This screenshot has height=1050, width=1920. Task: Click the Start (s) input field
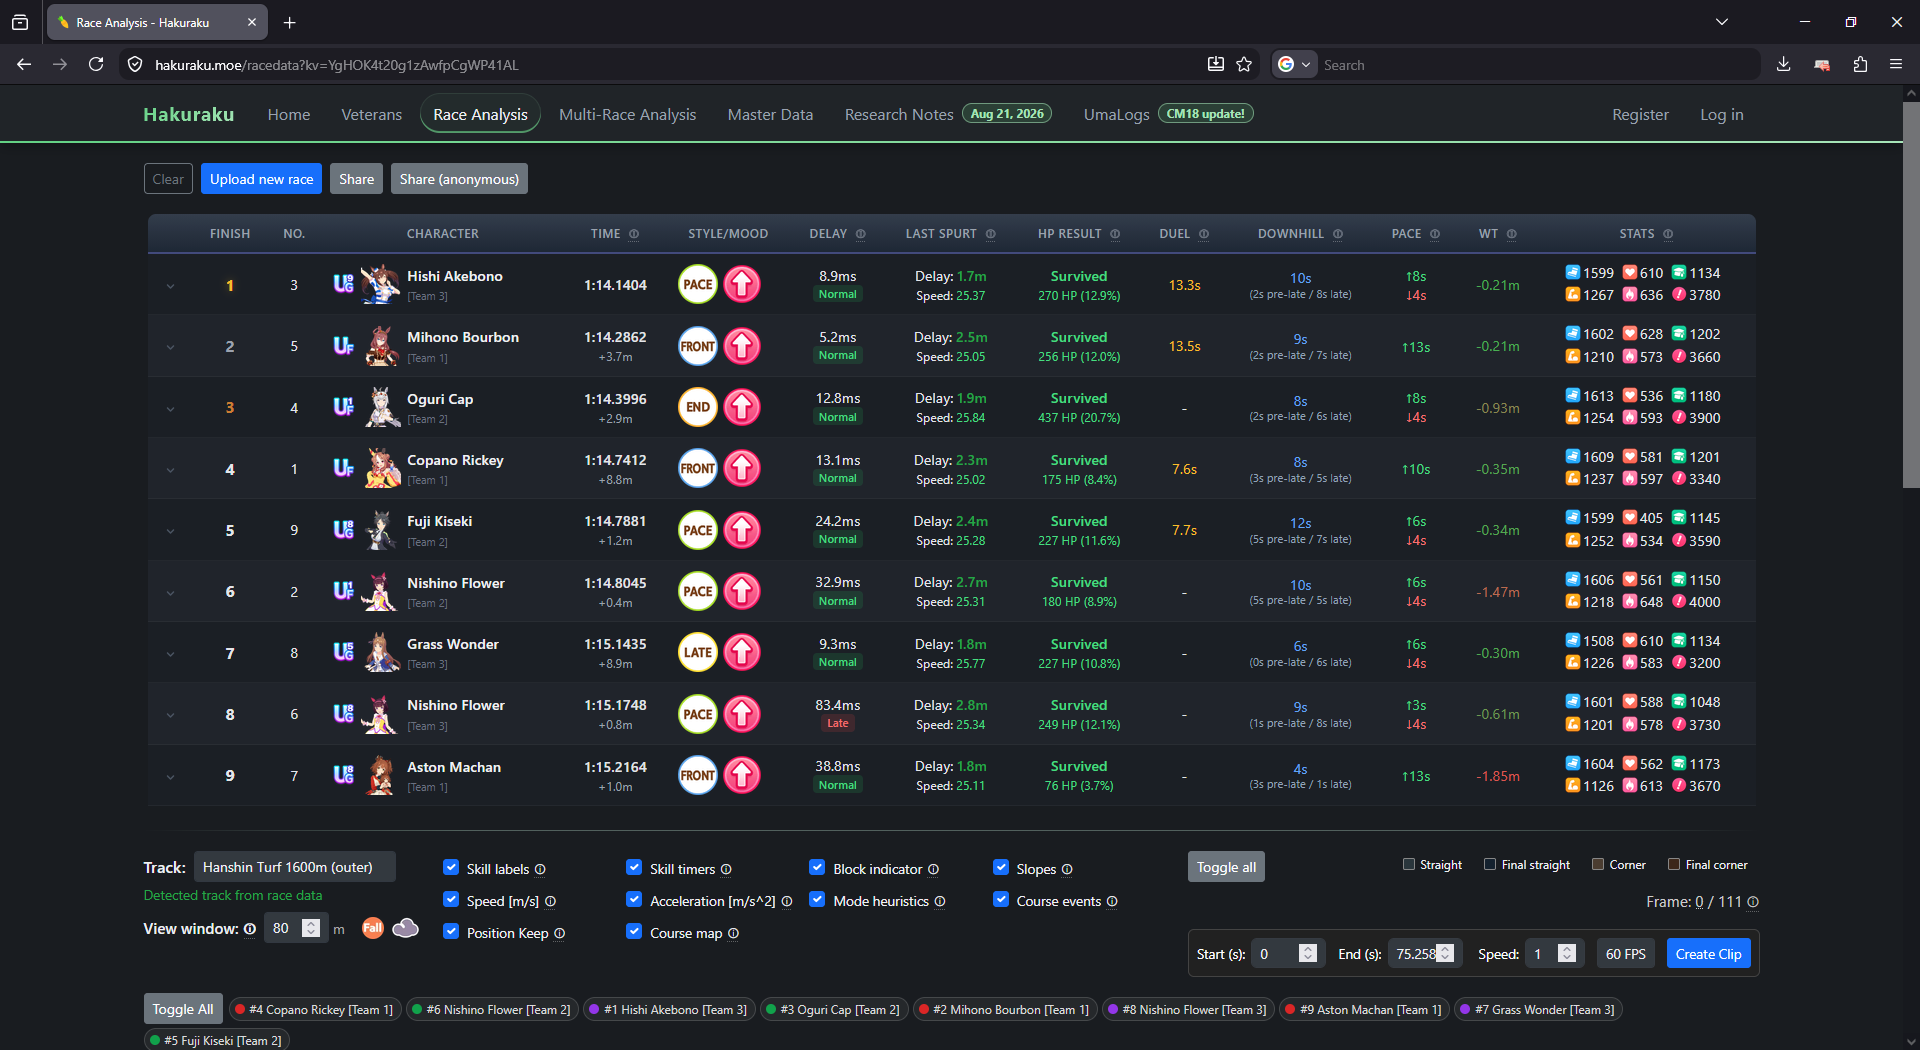click(1286, 954)
